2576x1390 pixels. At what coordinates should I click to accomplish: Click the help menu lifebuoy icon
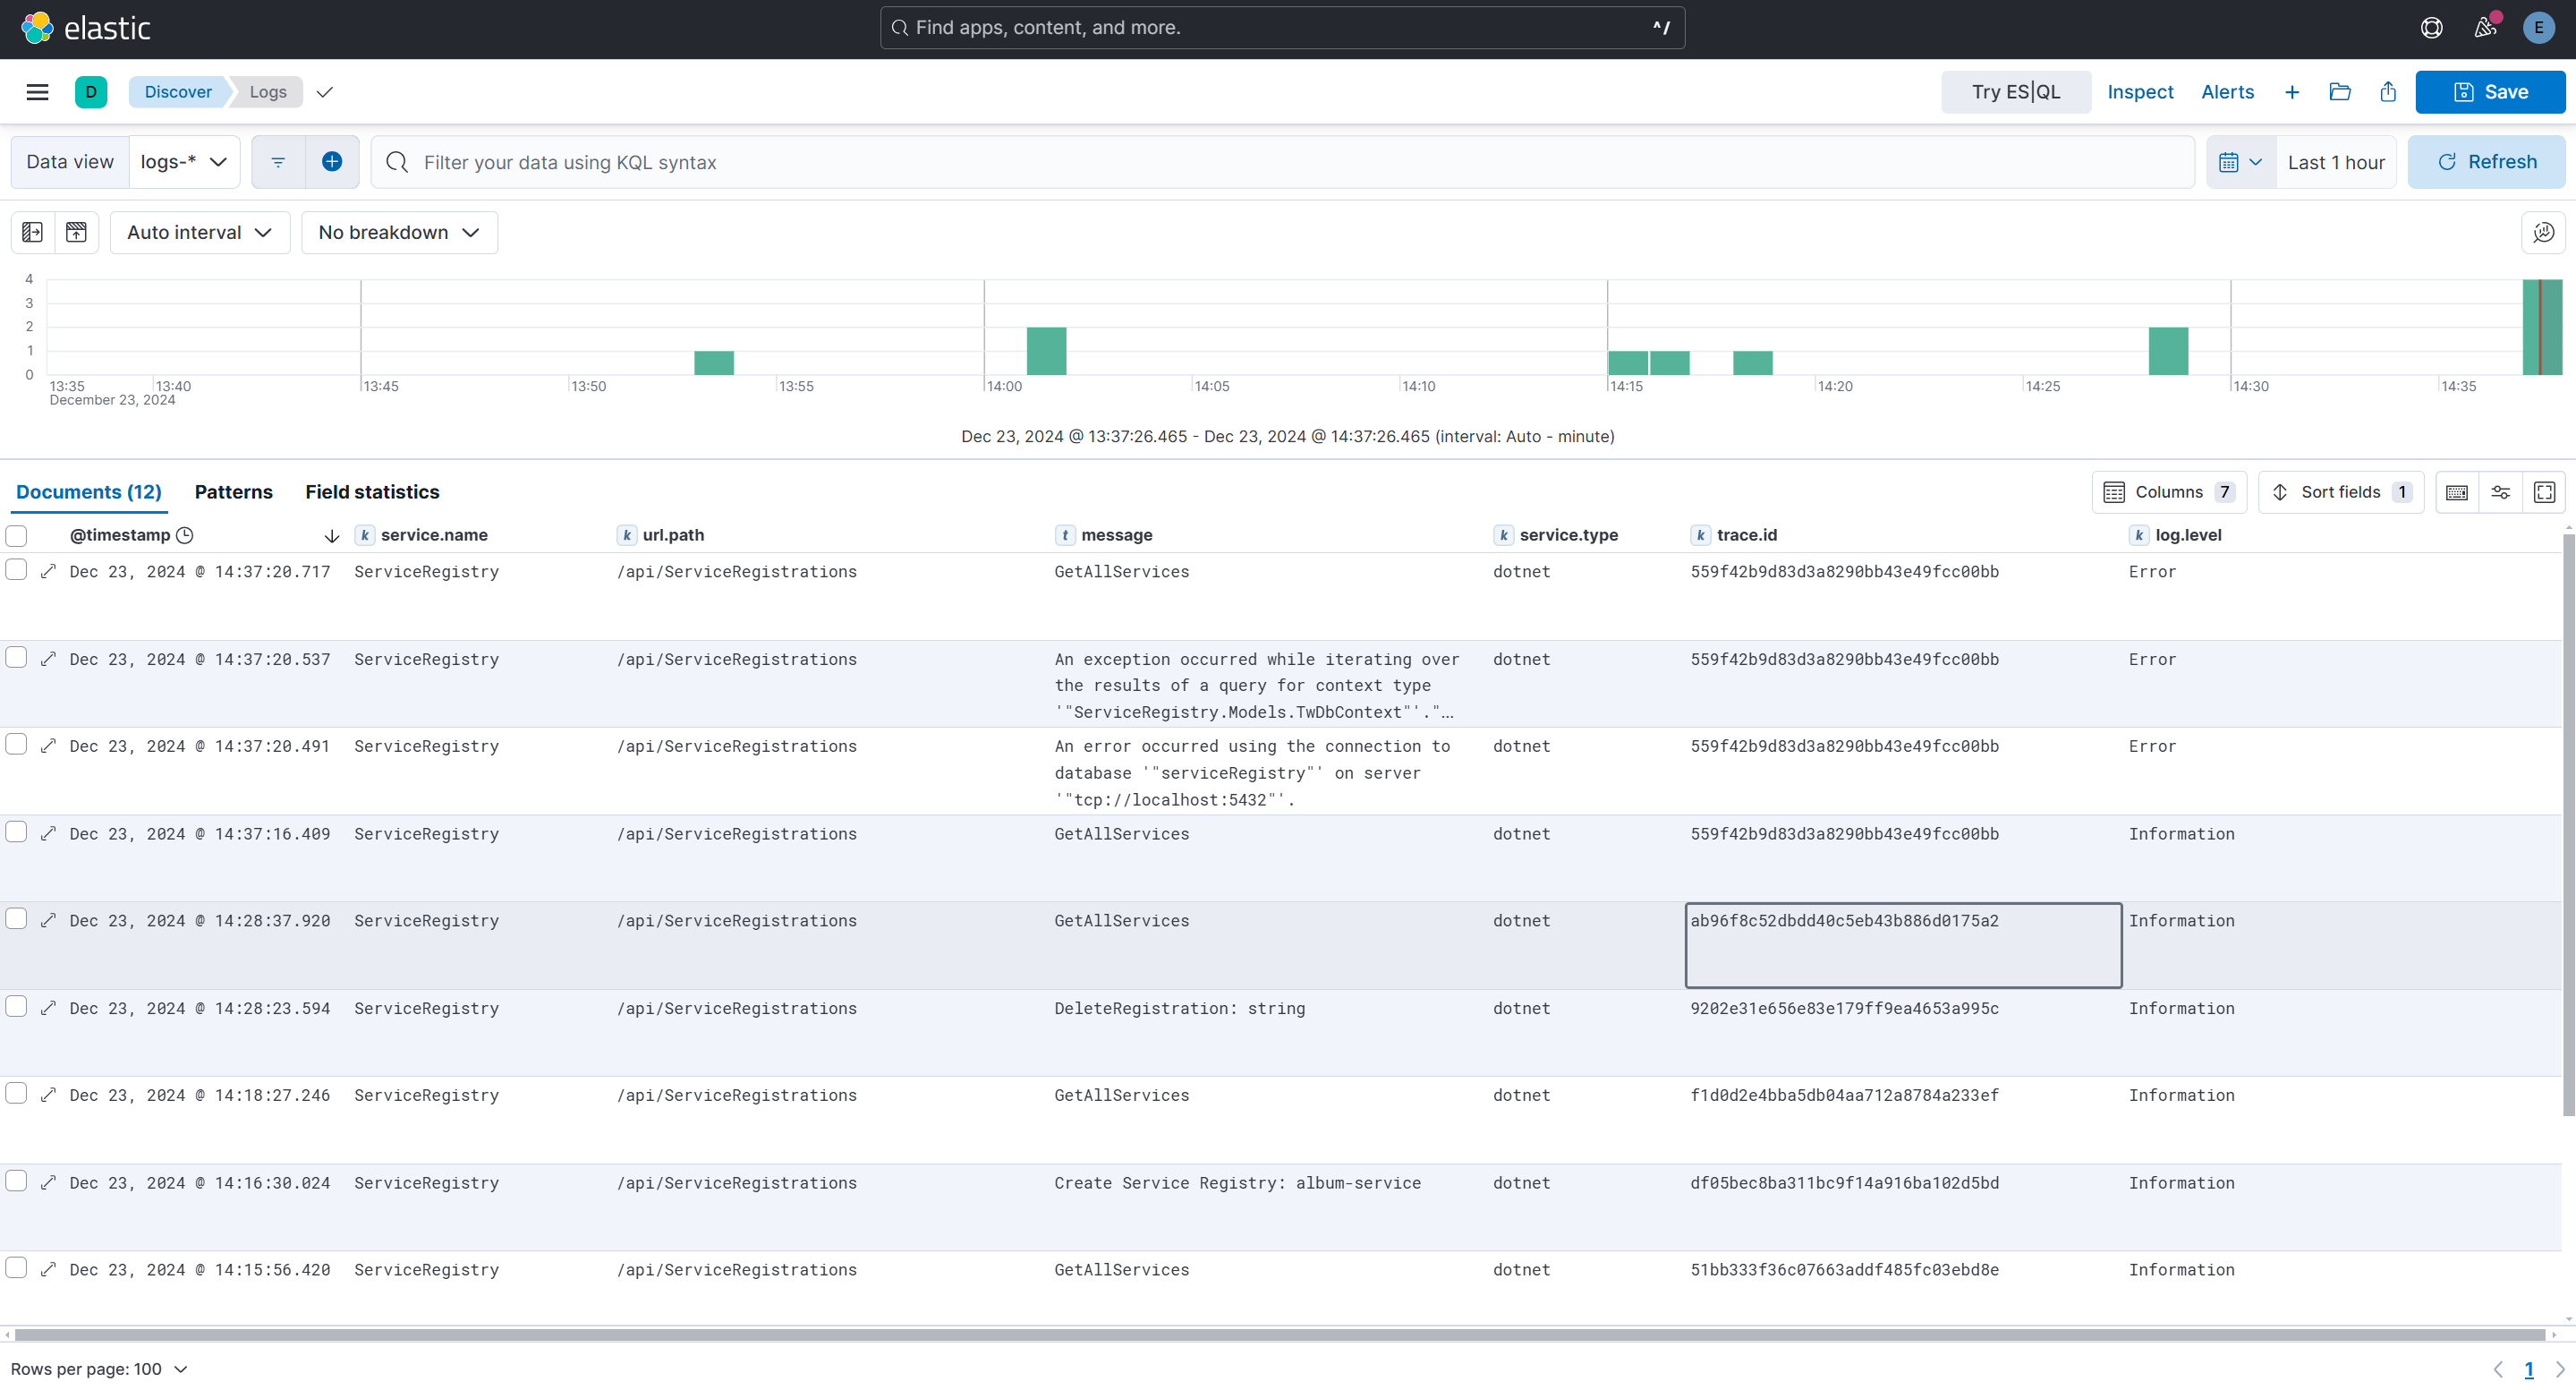(x=2432, y=28)
